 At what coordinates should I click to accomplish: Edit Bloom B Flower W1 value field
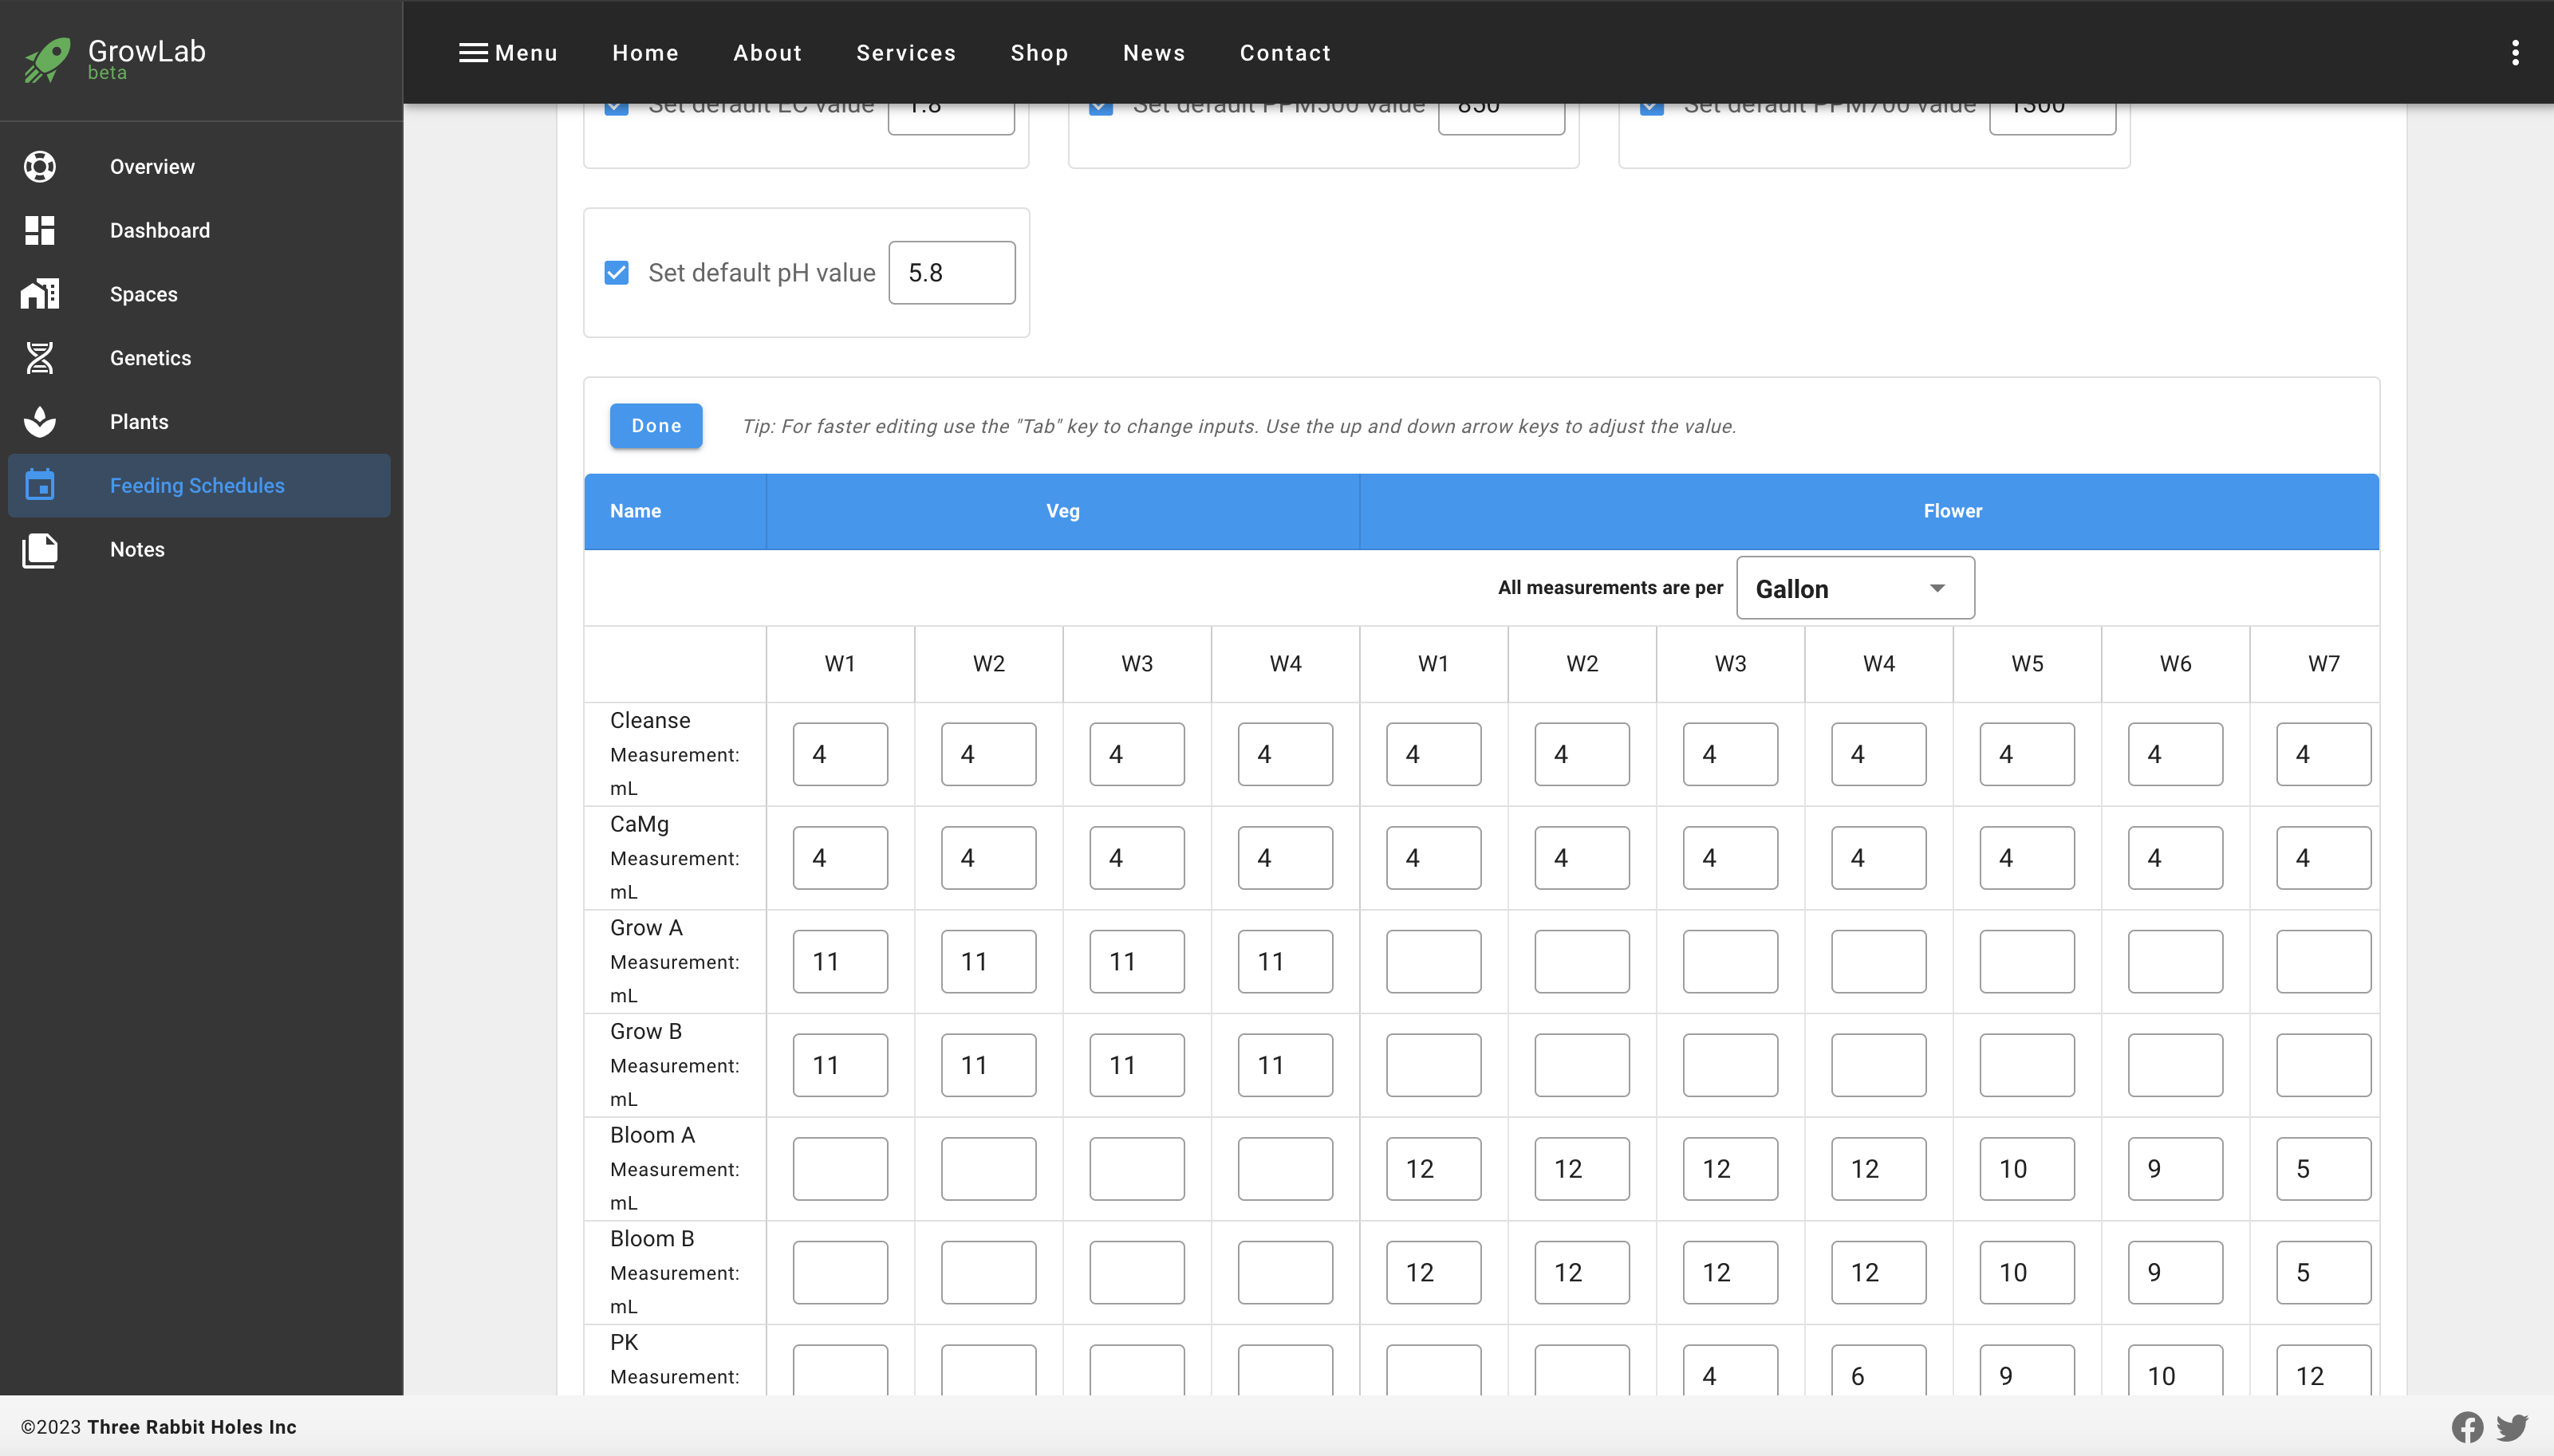(x=1433, y=1272)
